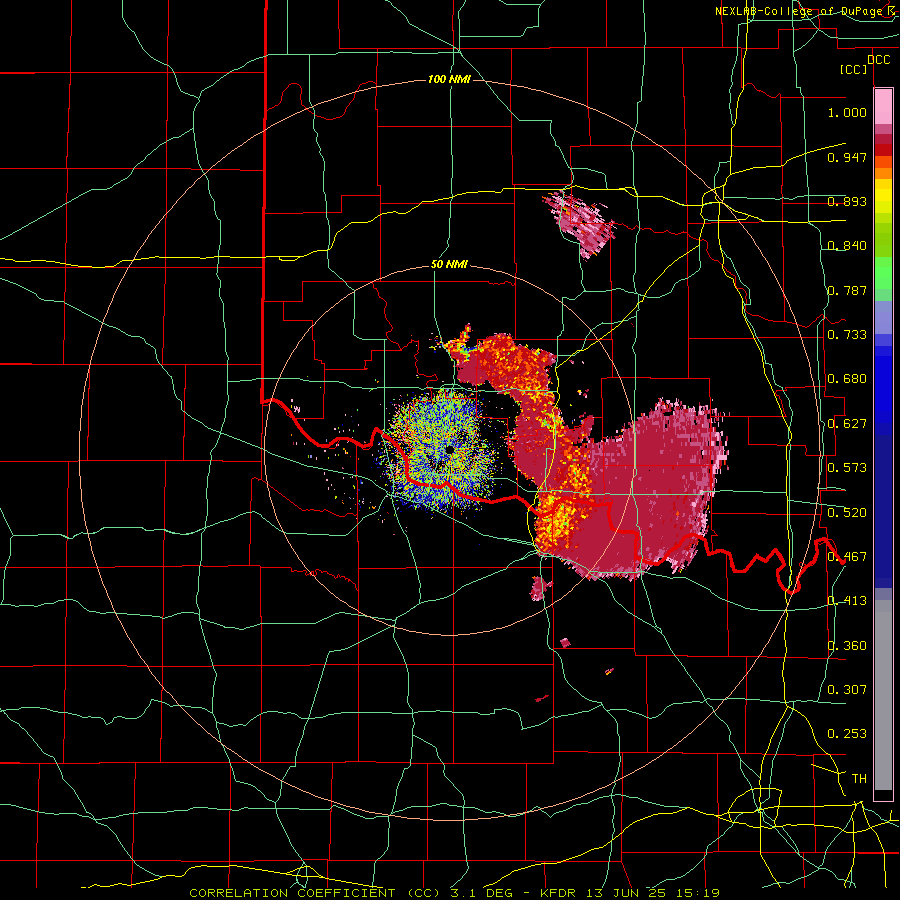The width and height of the screenshot is (900, 900).
Task: Click the 0.680 scale value
Action: 847,379
